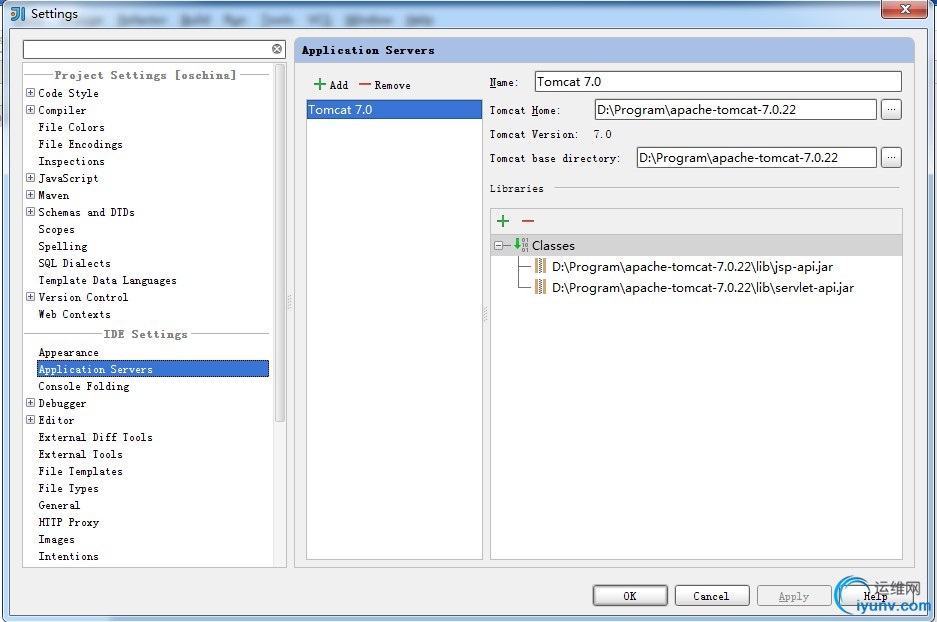This screenshot has width=937, height=622.
Task: Click the server Name field
Action: tap(718, 82)
